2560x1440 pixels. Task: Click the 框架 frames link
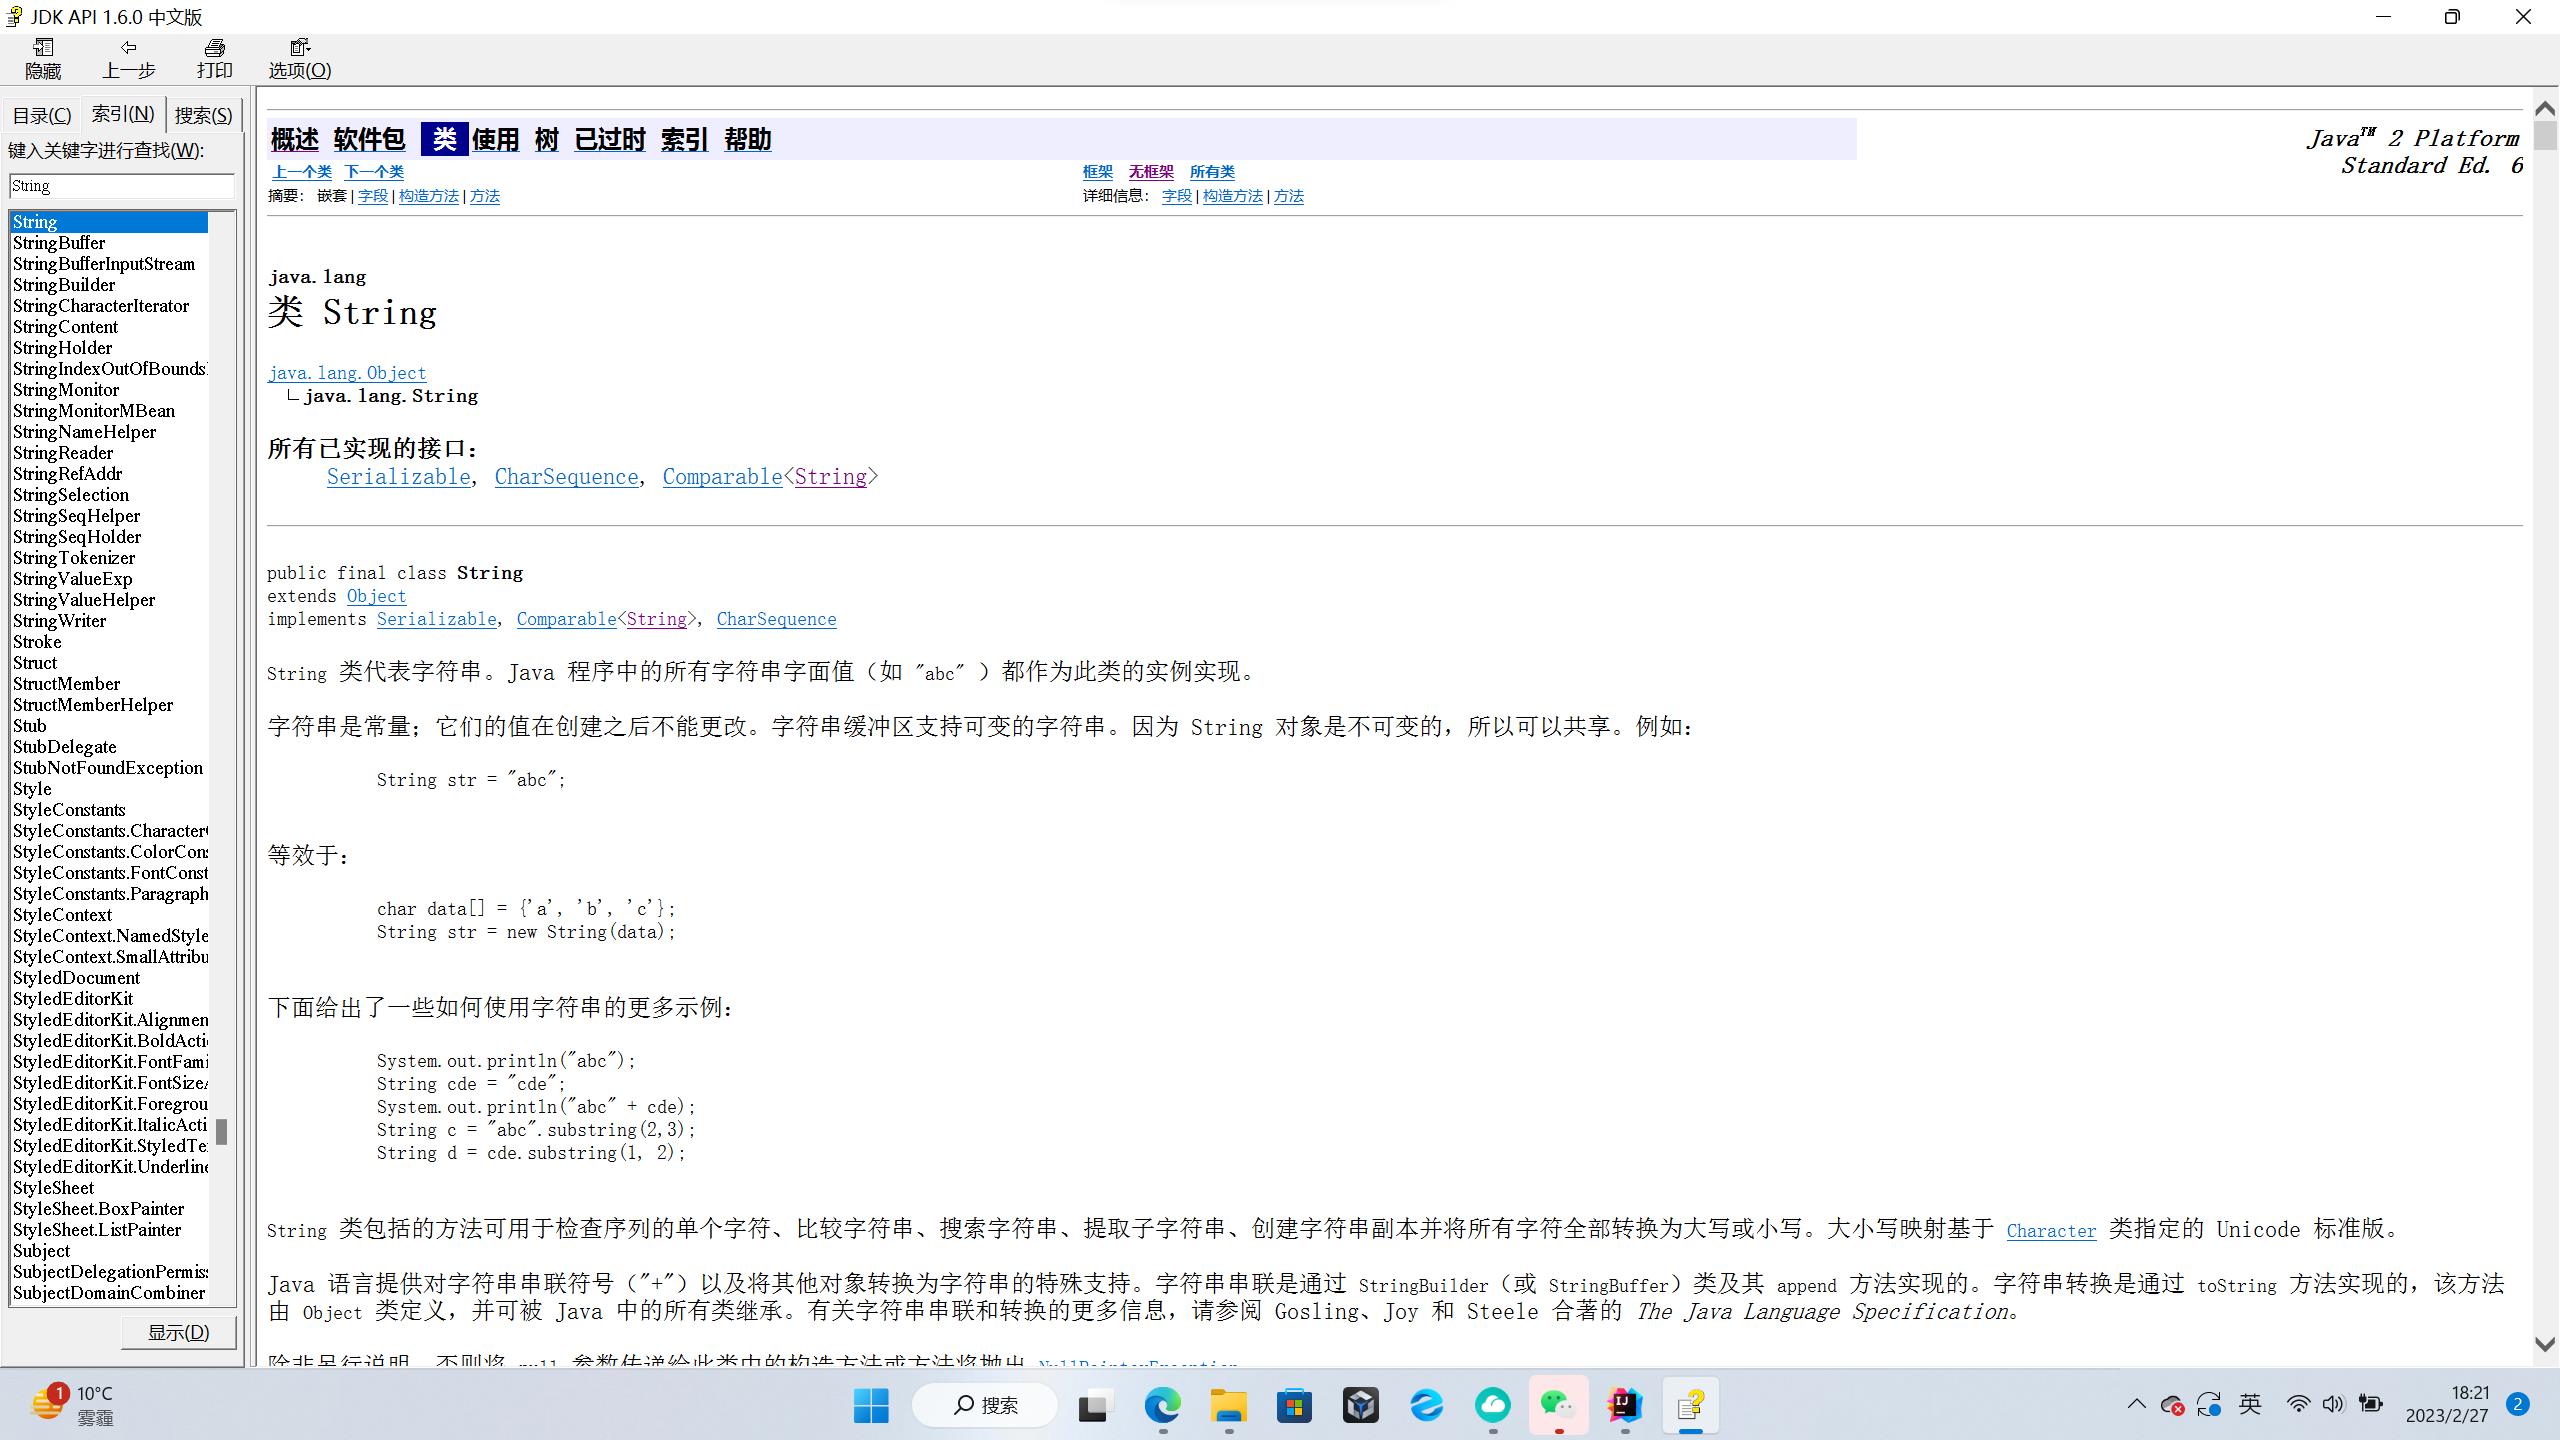pos(1098,172)
